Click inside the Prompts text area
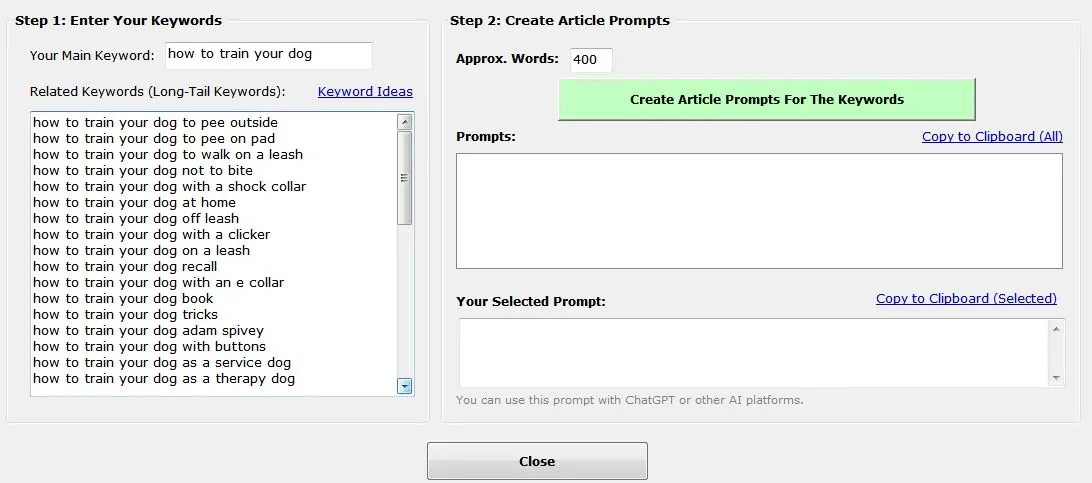1092x483 pixels. coord(759,211)
